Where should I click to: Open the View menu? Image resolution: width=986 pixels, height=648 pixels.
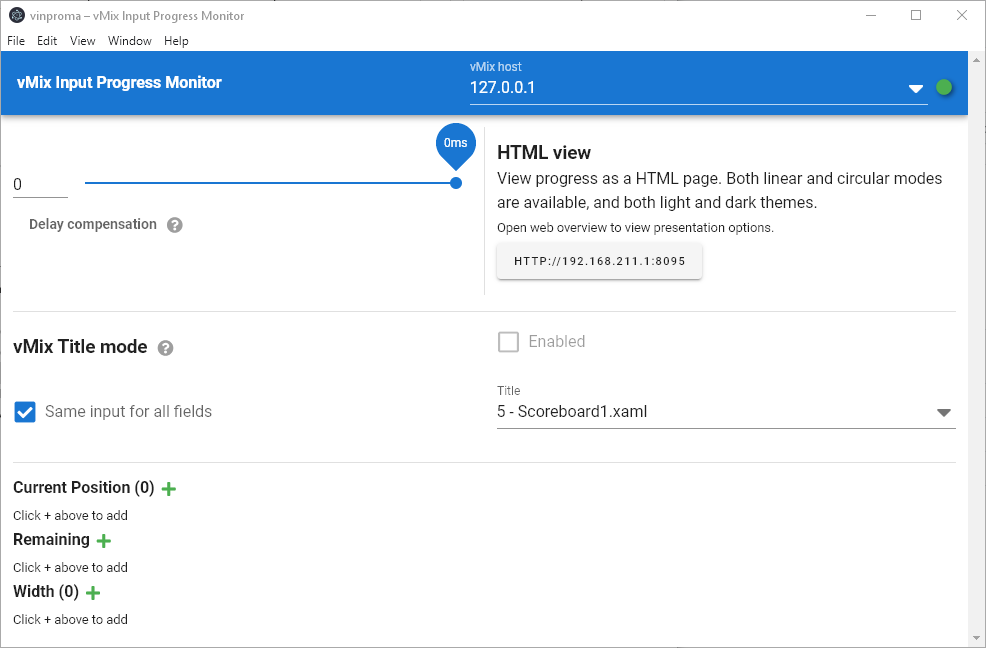click(x=82, y=41)
